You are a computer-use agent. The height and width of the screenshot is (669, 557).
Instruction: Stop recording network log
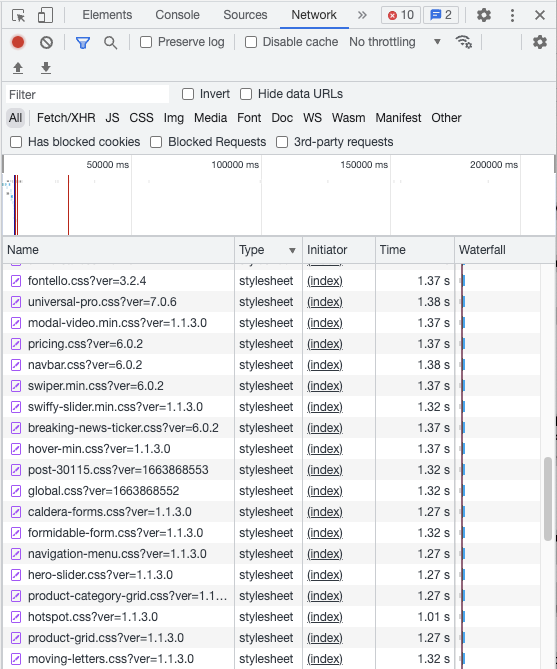18,42
